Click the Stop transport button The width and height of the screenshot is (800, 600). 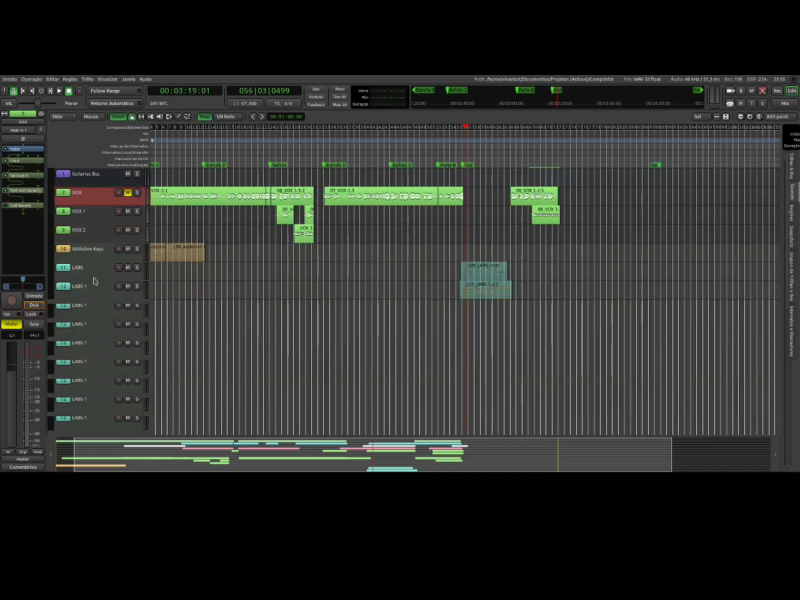68,91
